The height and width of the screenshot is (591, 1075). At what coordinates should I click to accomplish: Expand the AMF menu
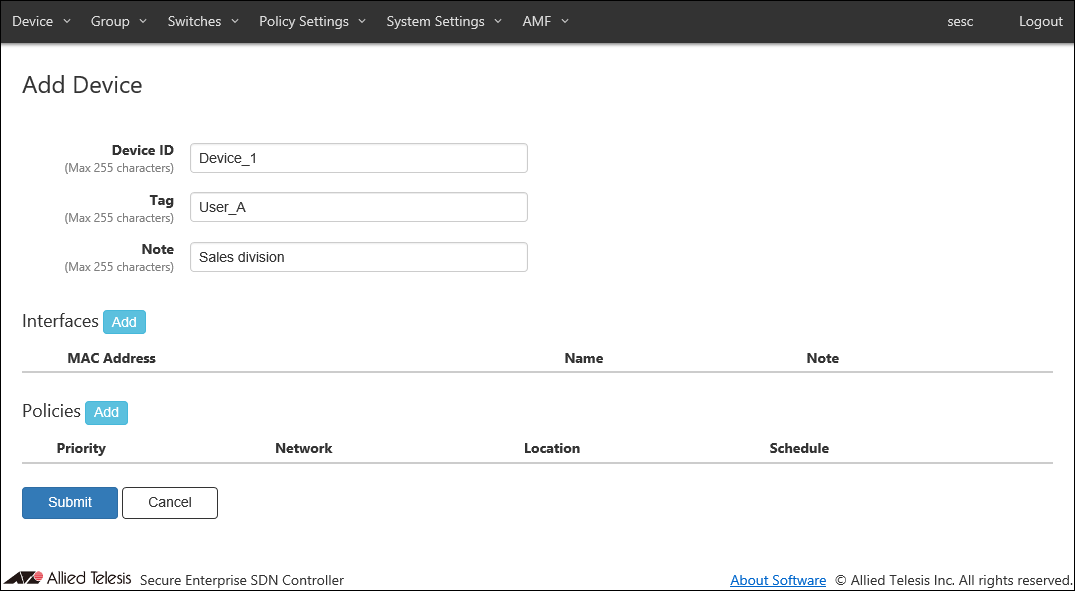click(x=545, y=21)
